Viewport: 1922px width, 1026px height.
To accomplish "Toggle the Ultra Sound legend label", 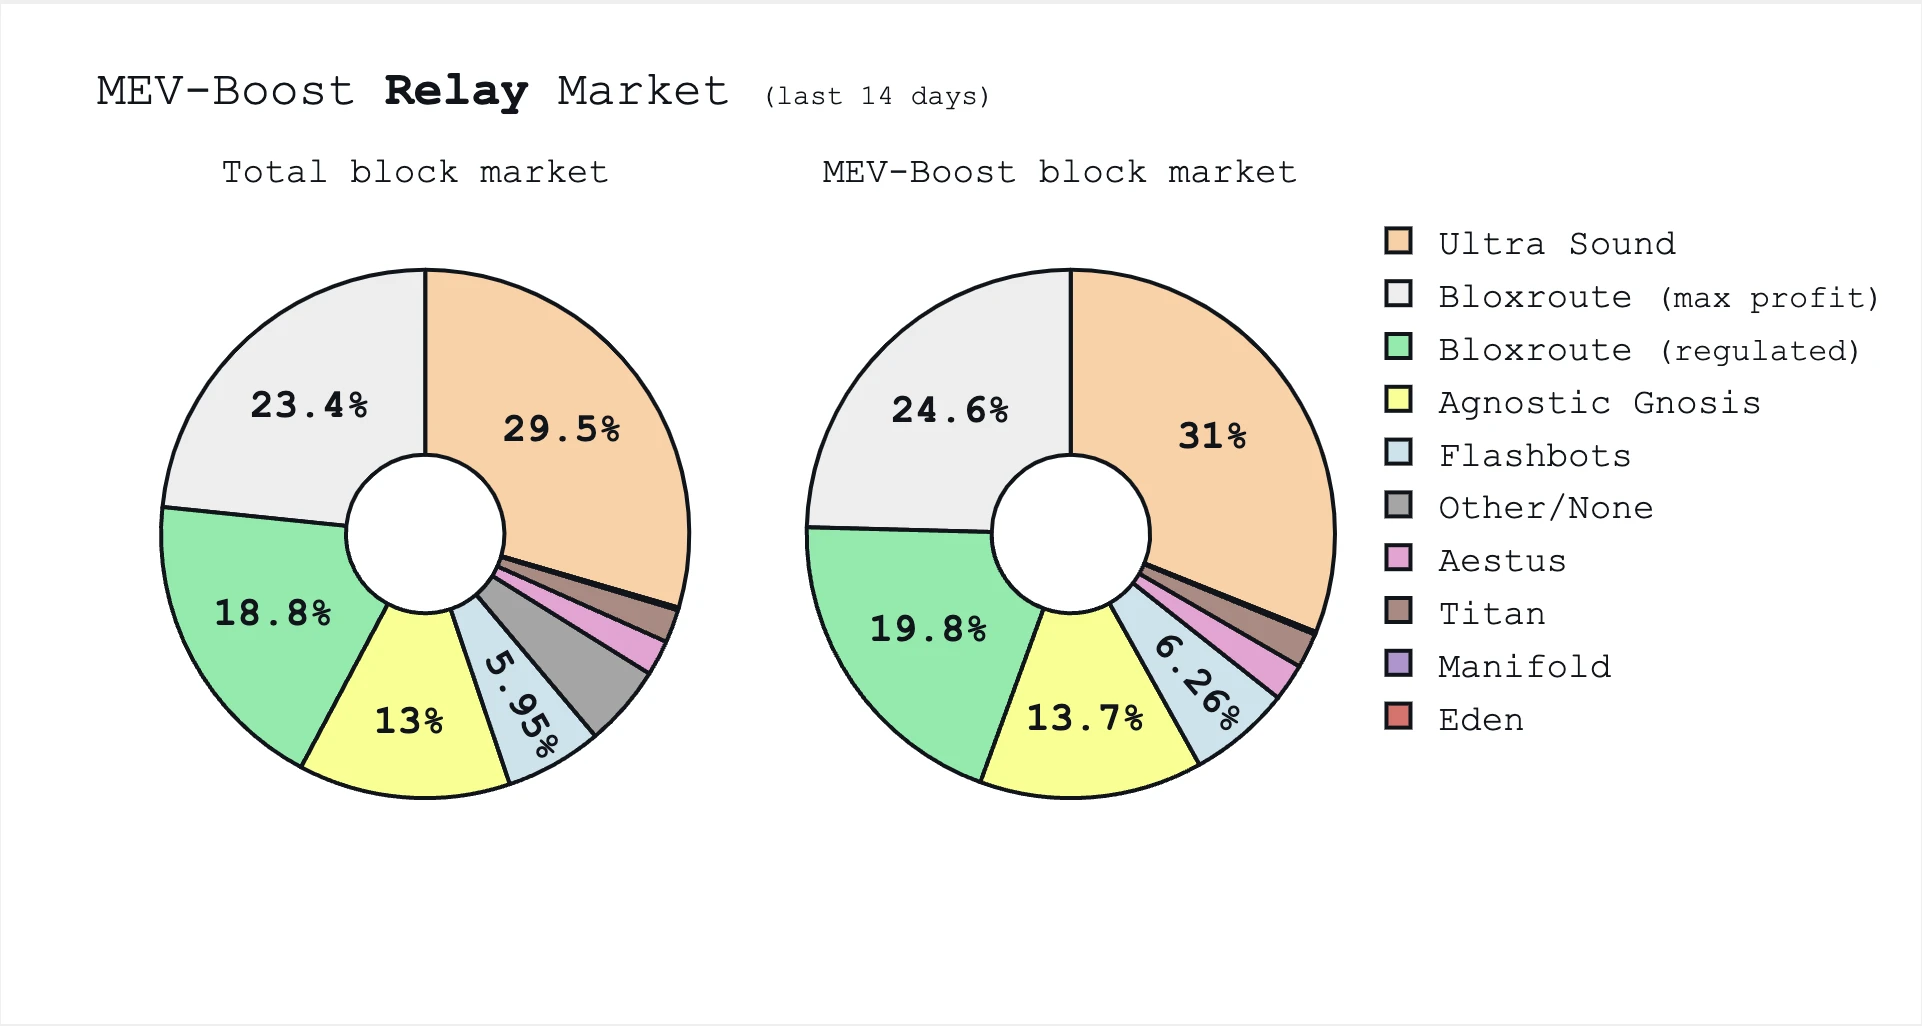I will (x=1556, y=244).
